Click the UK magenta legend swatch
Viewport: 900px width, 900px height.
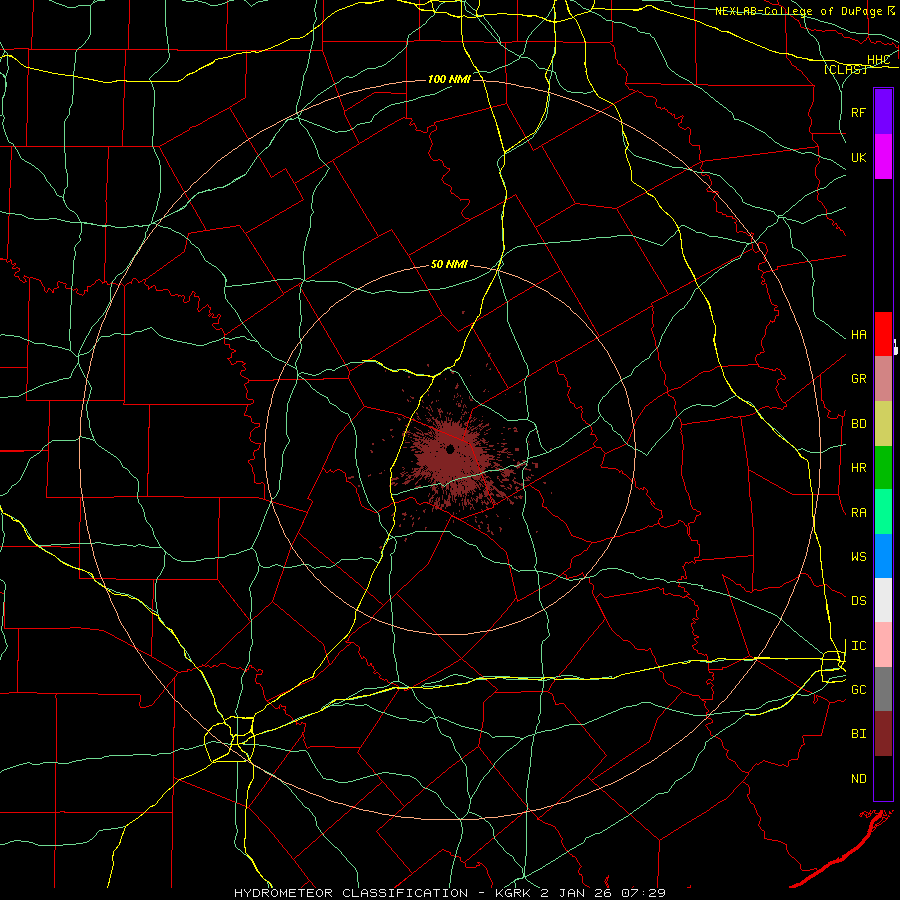(883, 157)
